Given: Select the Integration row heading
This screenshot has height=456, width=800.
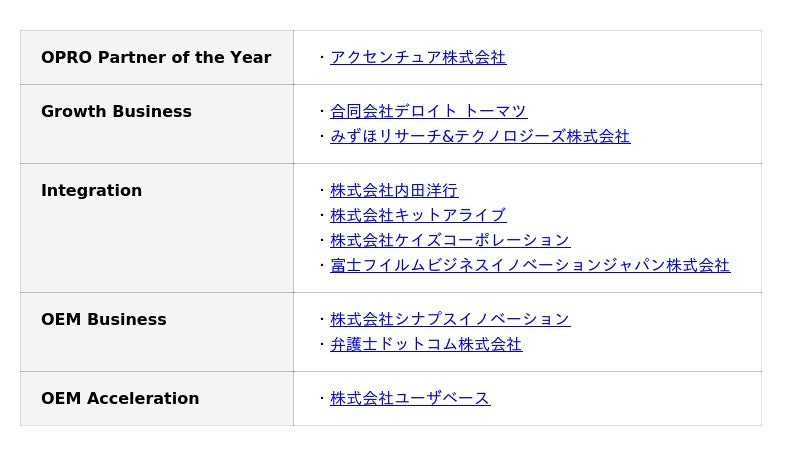Looking at the screenshot, I should [x=91, y=191].
